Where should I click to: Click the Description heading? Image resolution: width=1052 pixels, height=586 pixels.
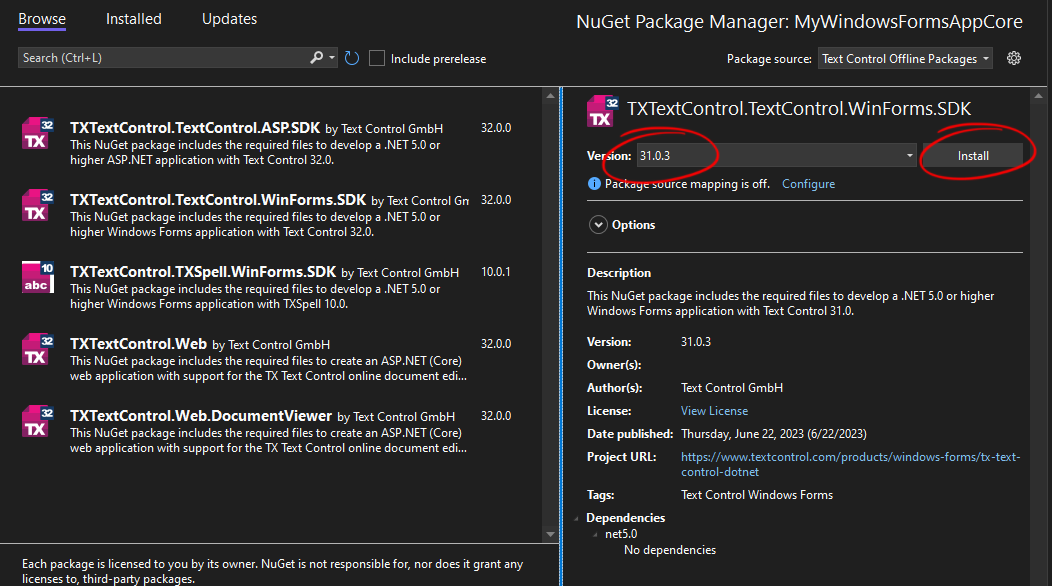point(619,273)
